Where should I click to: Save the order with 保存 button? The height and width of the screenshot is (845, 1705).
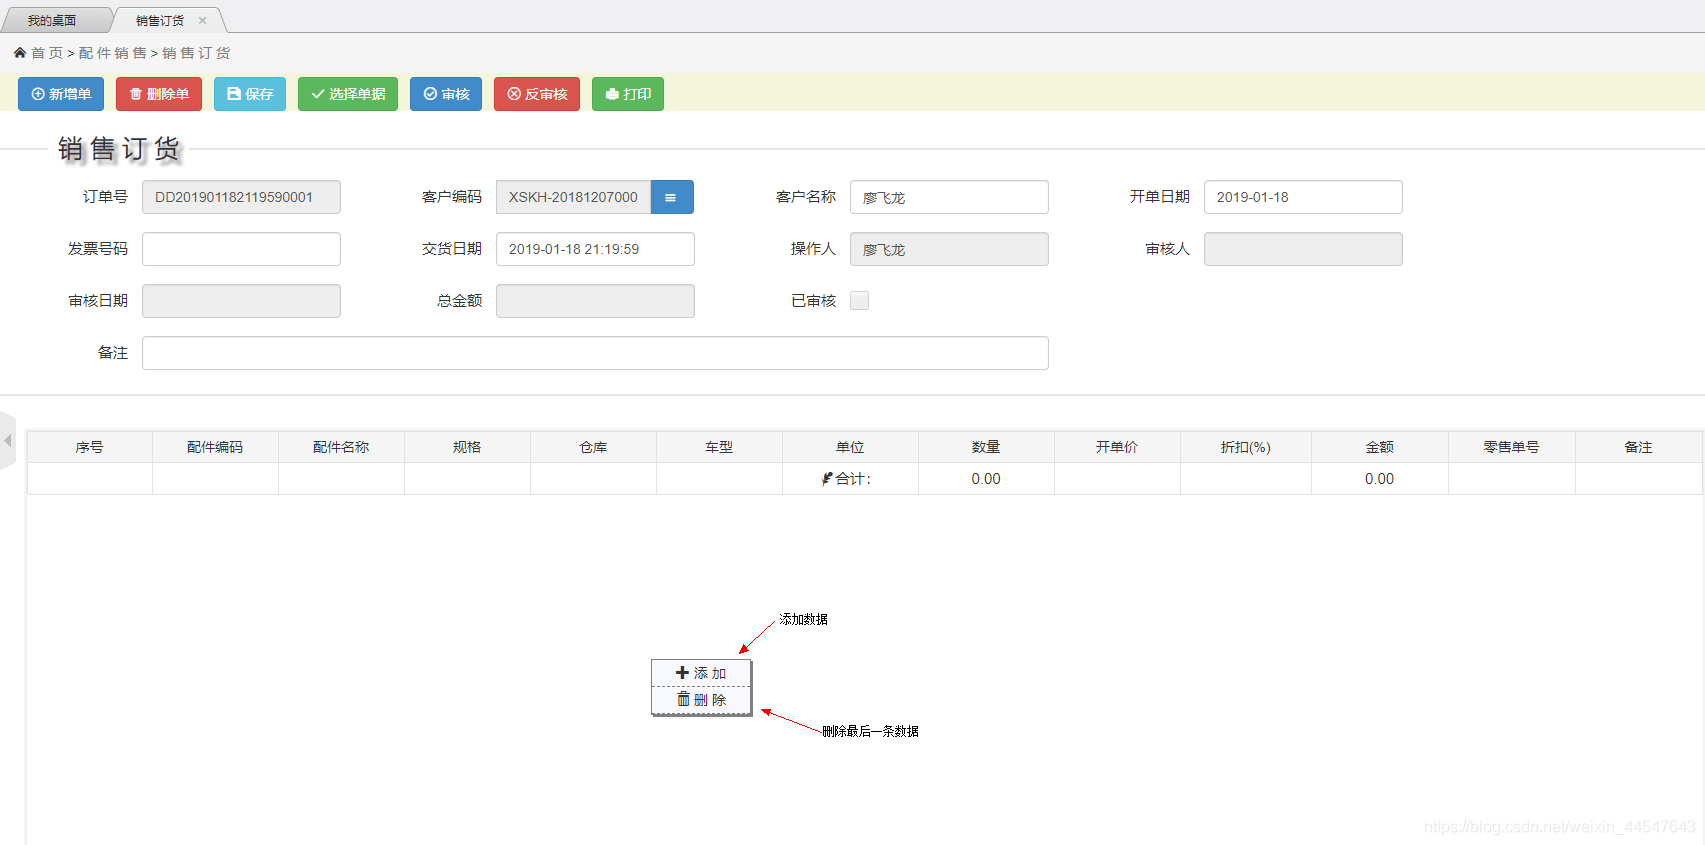click(x=250, y=94)
